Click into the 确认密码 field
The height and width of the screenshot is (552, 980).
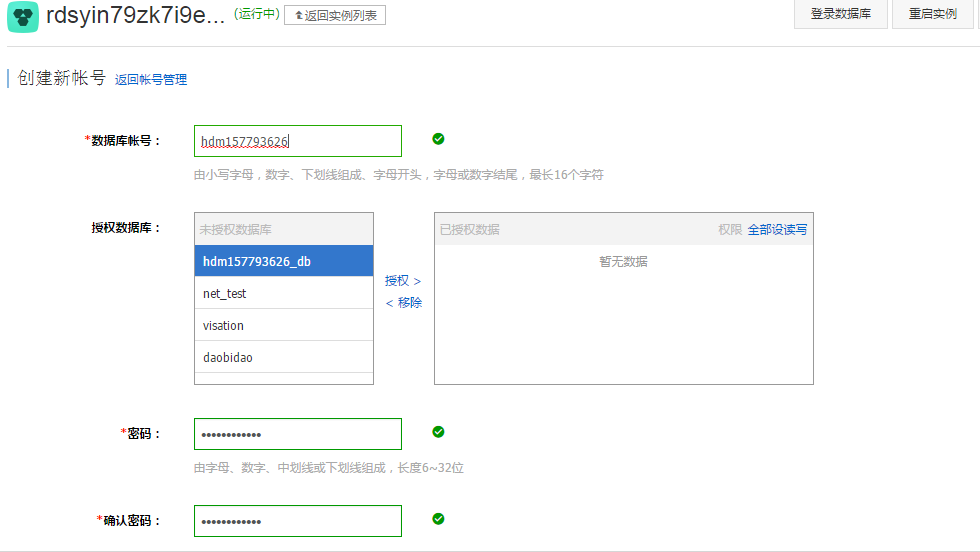tap(298, 521)
